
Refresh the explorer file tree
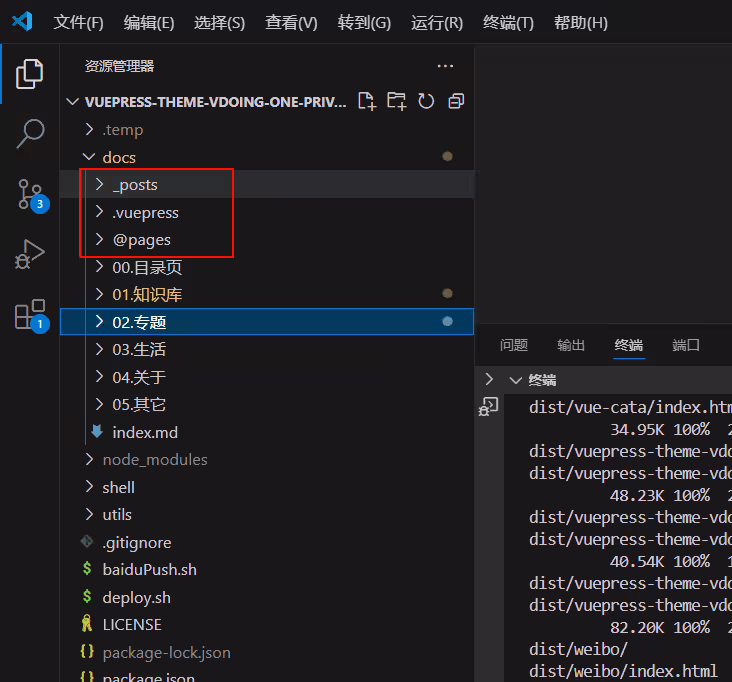426,101
